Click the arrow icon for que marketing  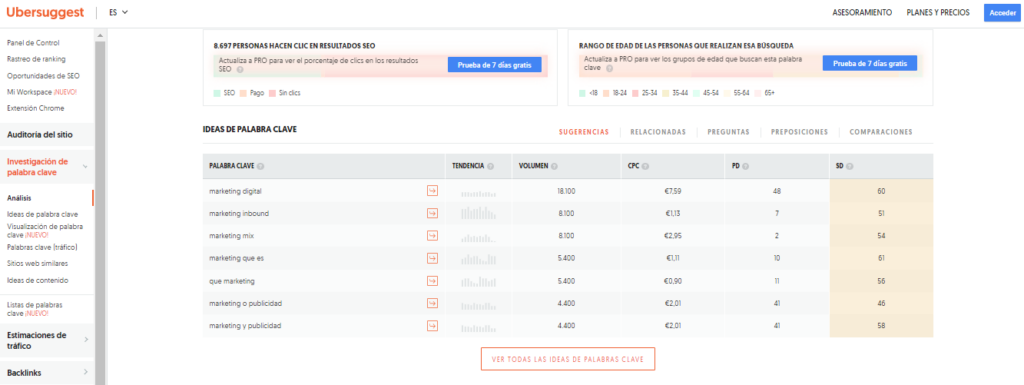(432, 281)
